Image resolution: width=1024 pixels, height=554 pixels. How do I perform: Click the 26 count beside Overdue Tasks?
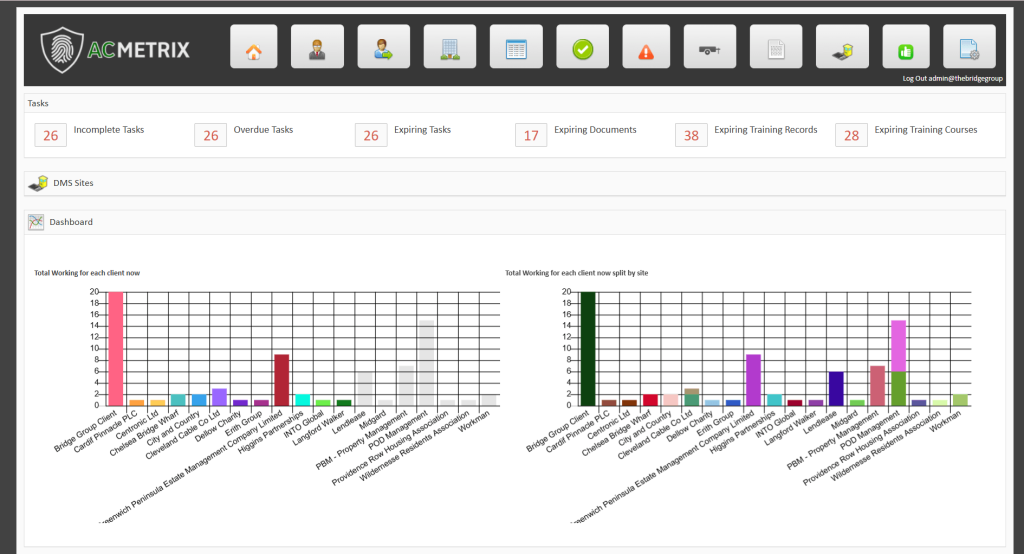tap(210, 135)
